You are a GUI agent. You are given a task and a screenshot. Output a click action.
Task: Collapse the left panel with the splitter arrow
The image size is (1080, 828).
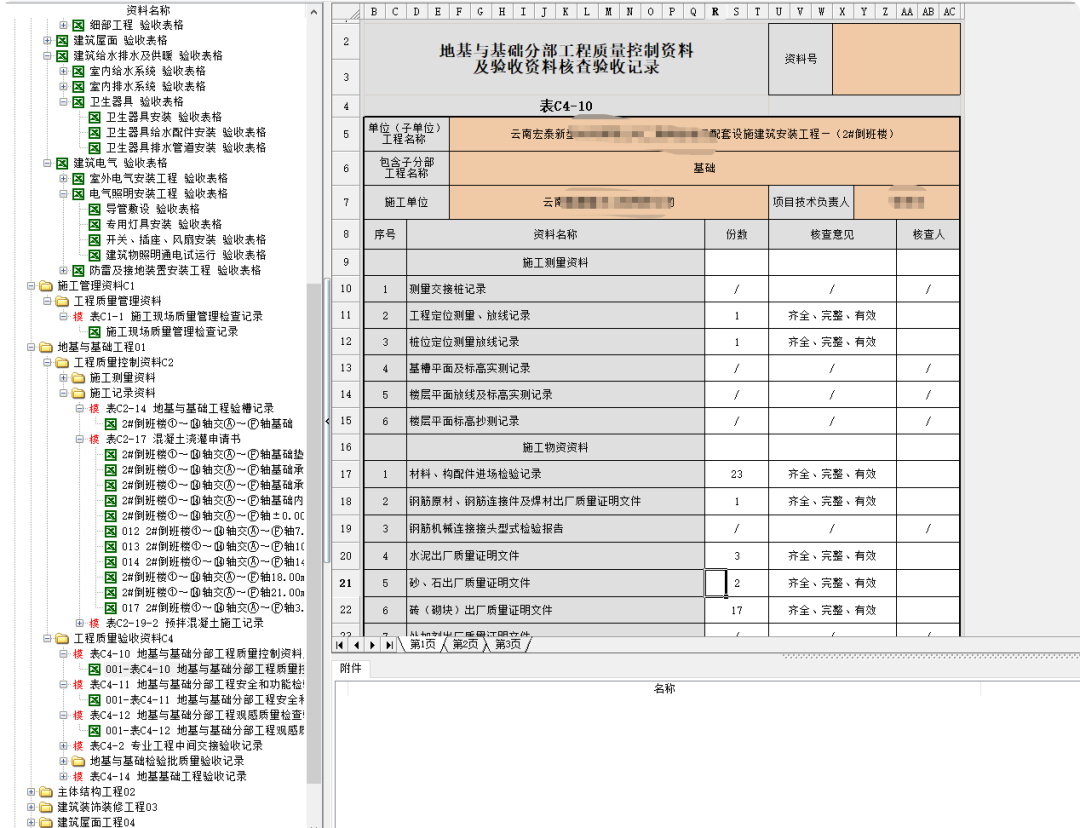327,420
